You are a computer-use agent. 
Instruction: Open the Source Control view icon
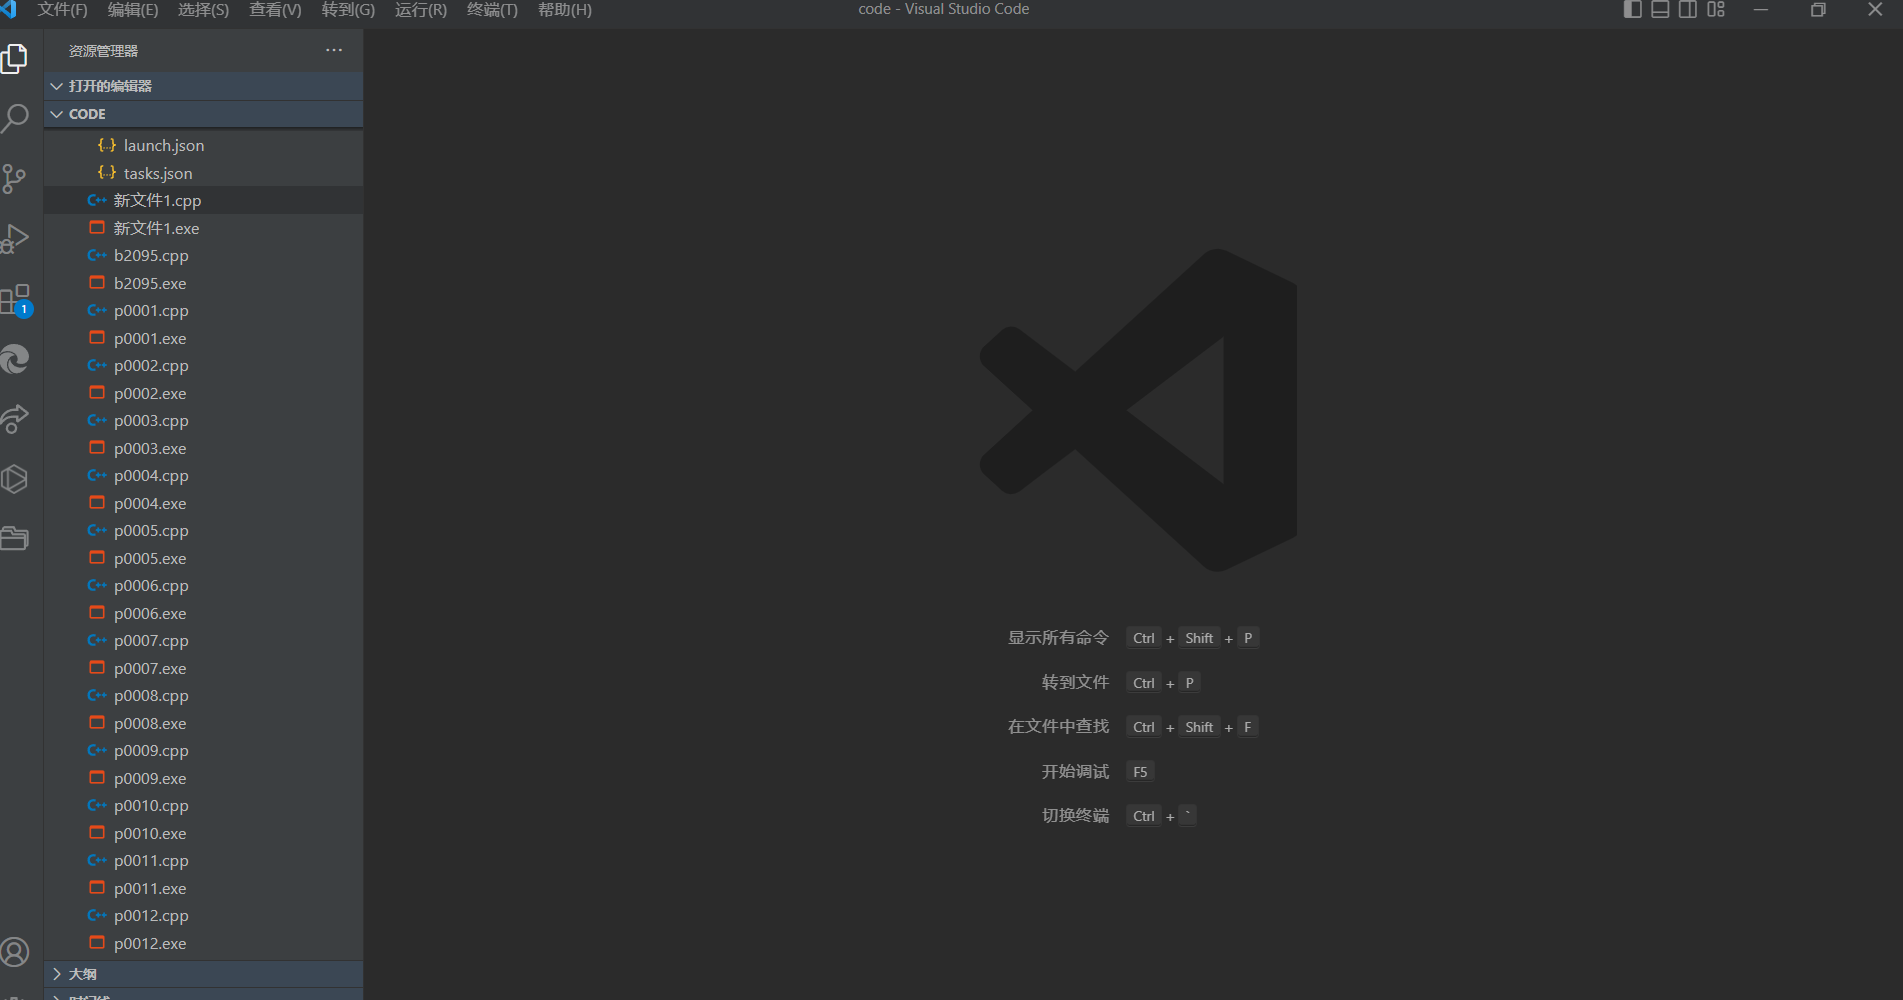(15, 179)
